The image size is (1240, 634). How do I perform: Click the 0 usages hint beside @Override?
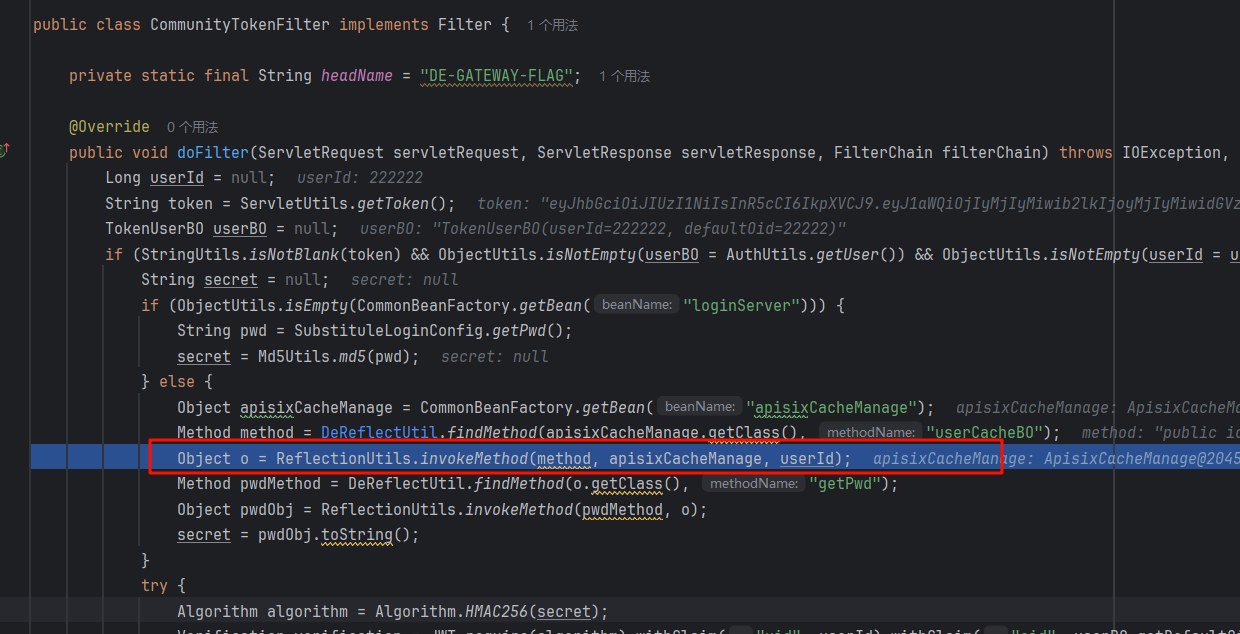[192, 127]
